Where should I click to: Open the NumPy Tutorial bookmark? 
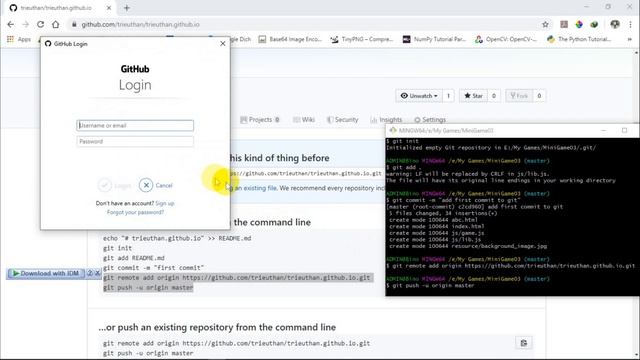(434, 39)
